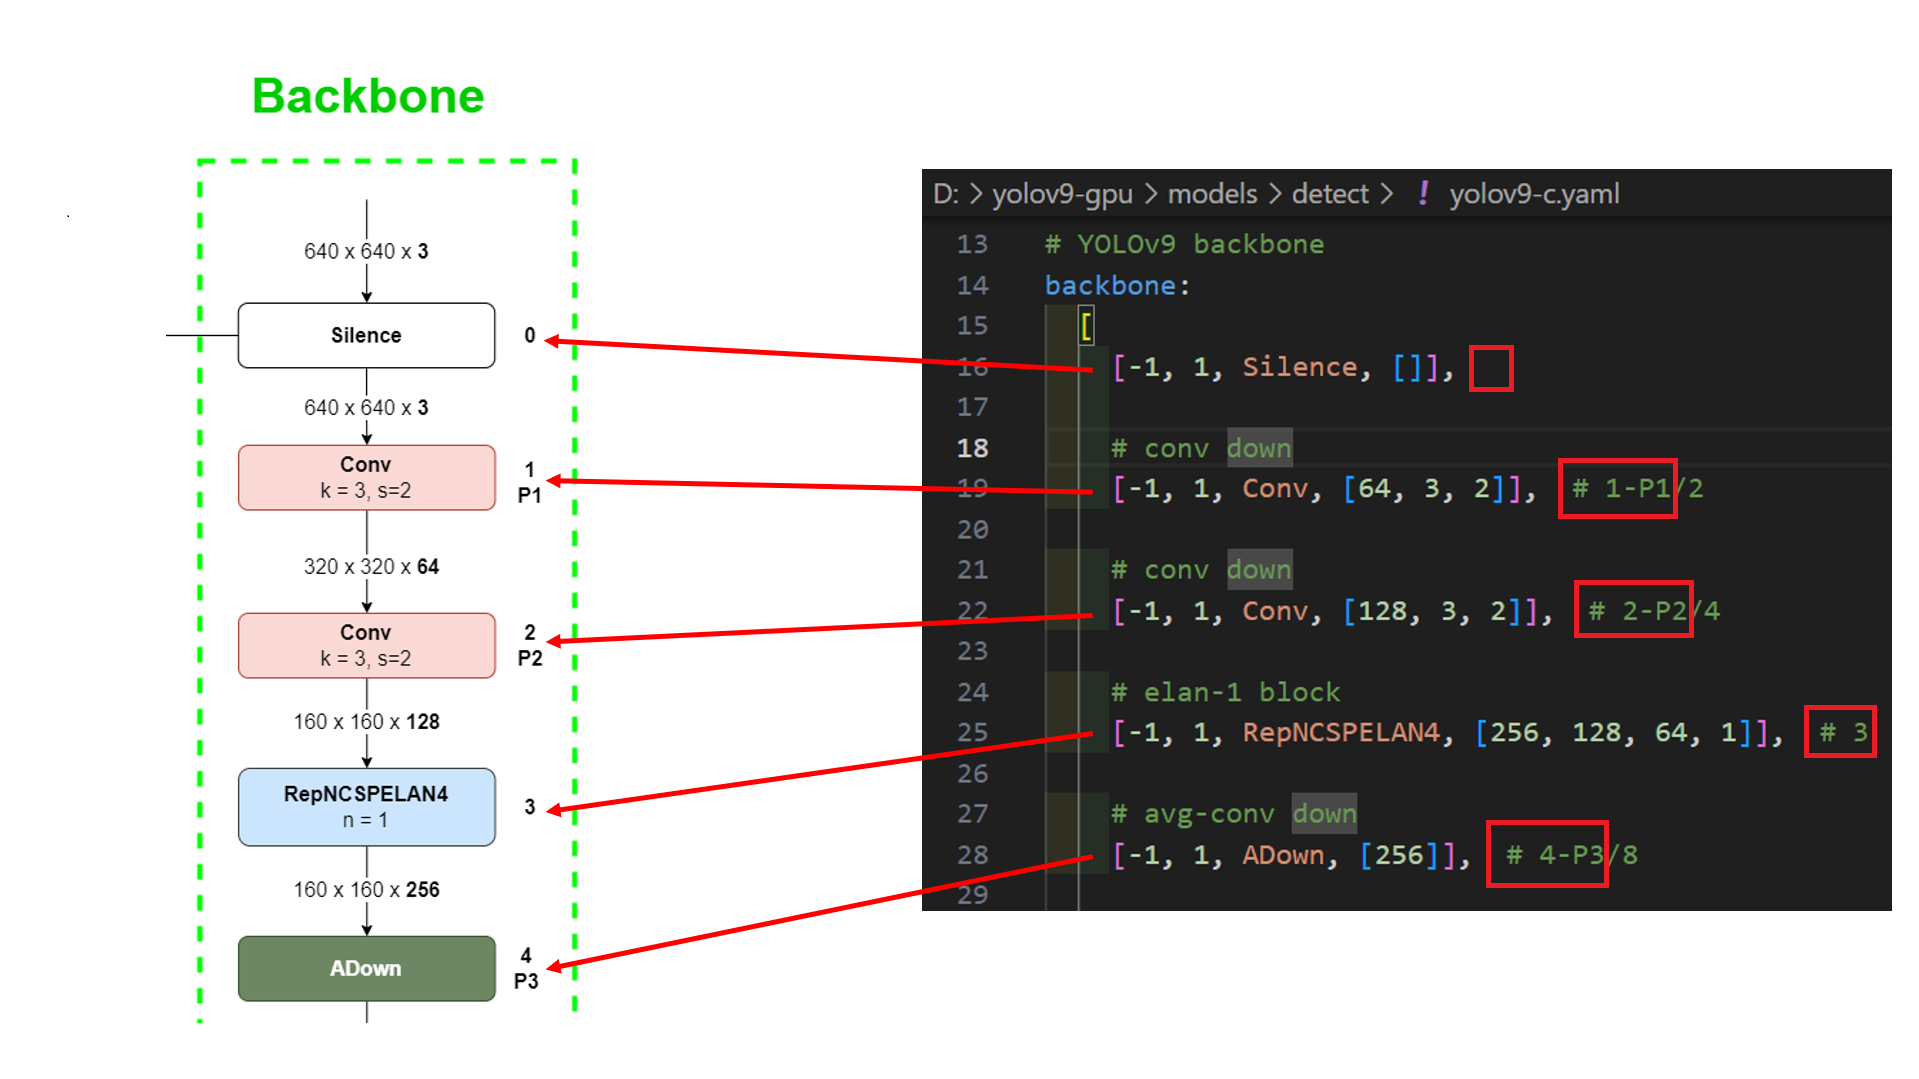Click line number 24 in the gutter
The image size is (1919, 1079).
[972, 692]
